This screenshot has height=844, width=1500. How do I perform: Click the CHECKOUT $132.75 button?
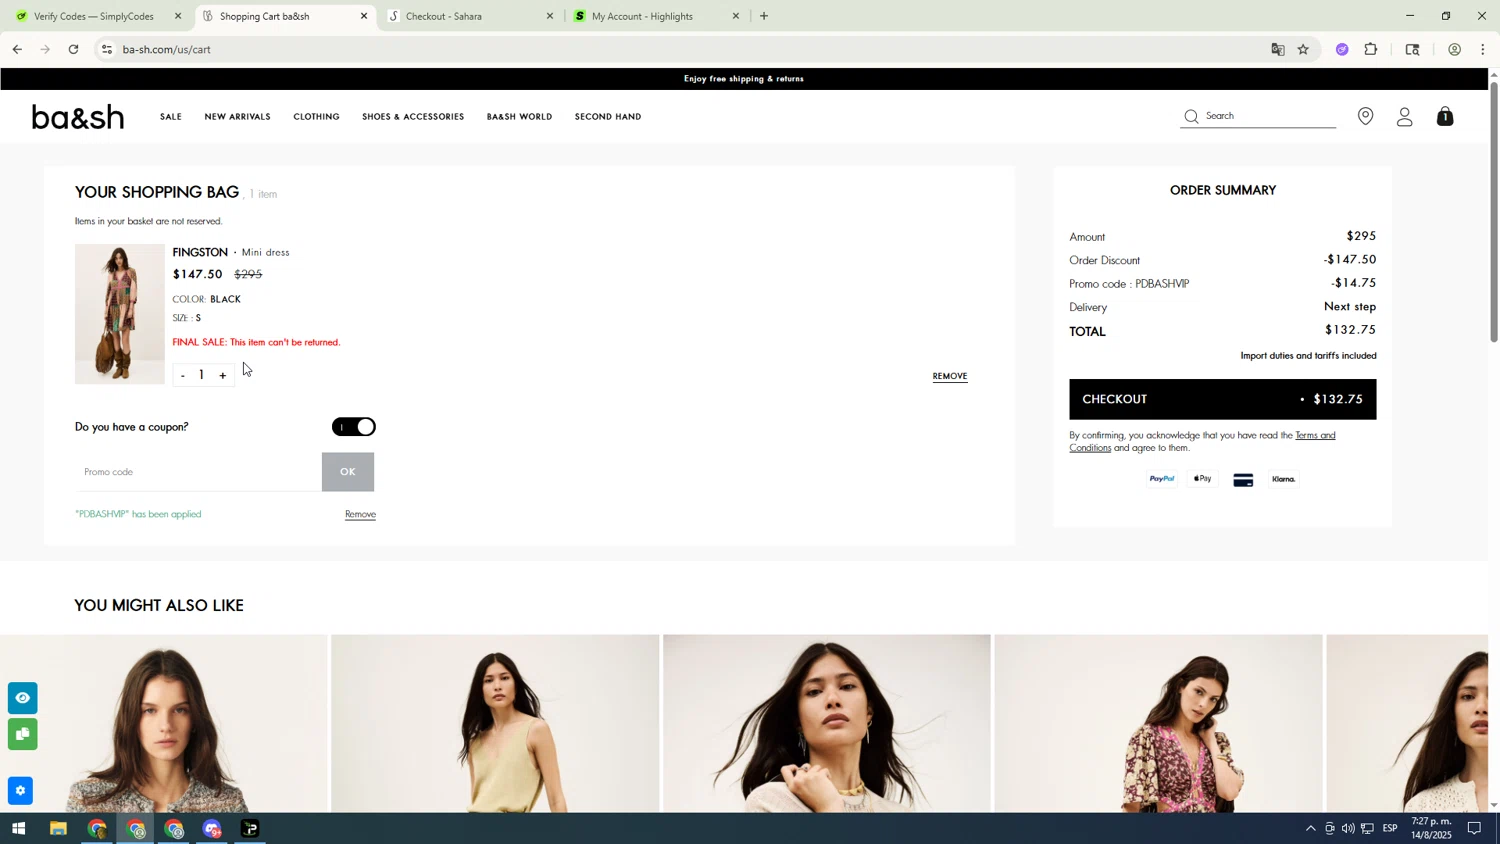coord(1222,399)
